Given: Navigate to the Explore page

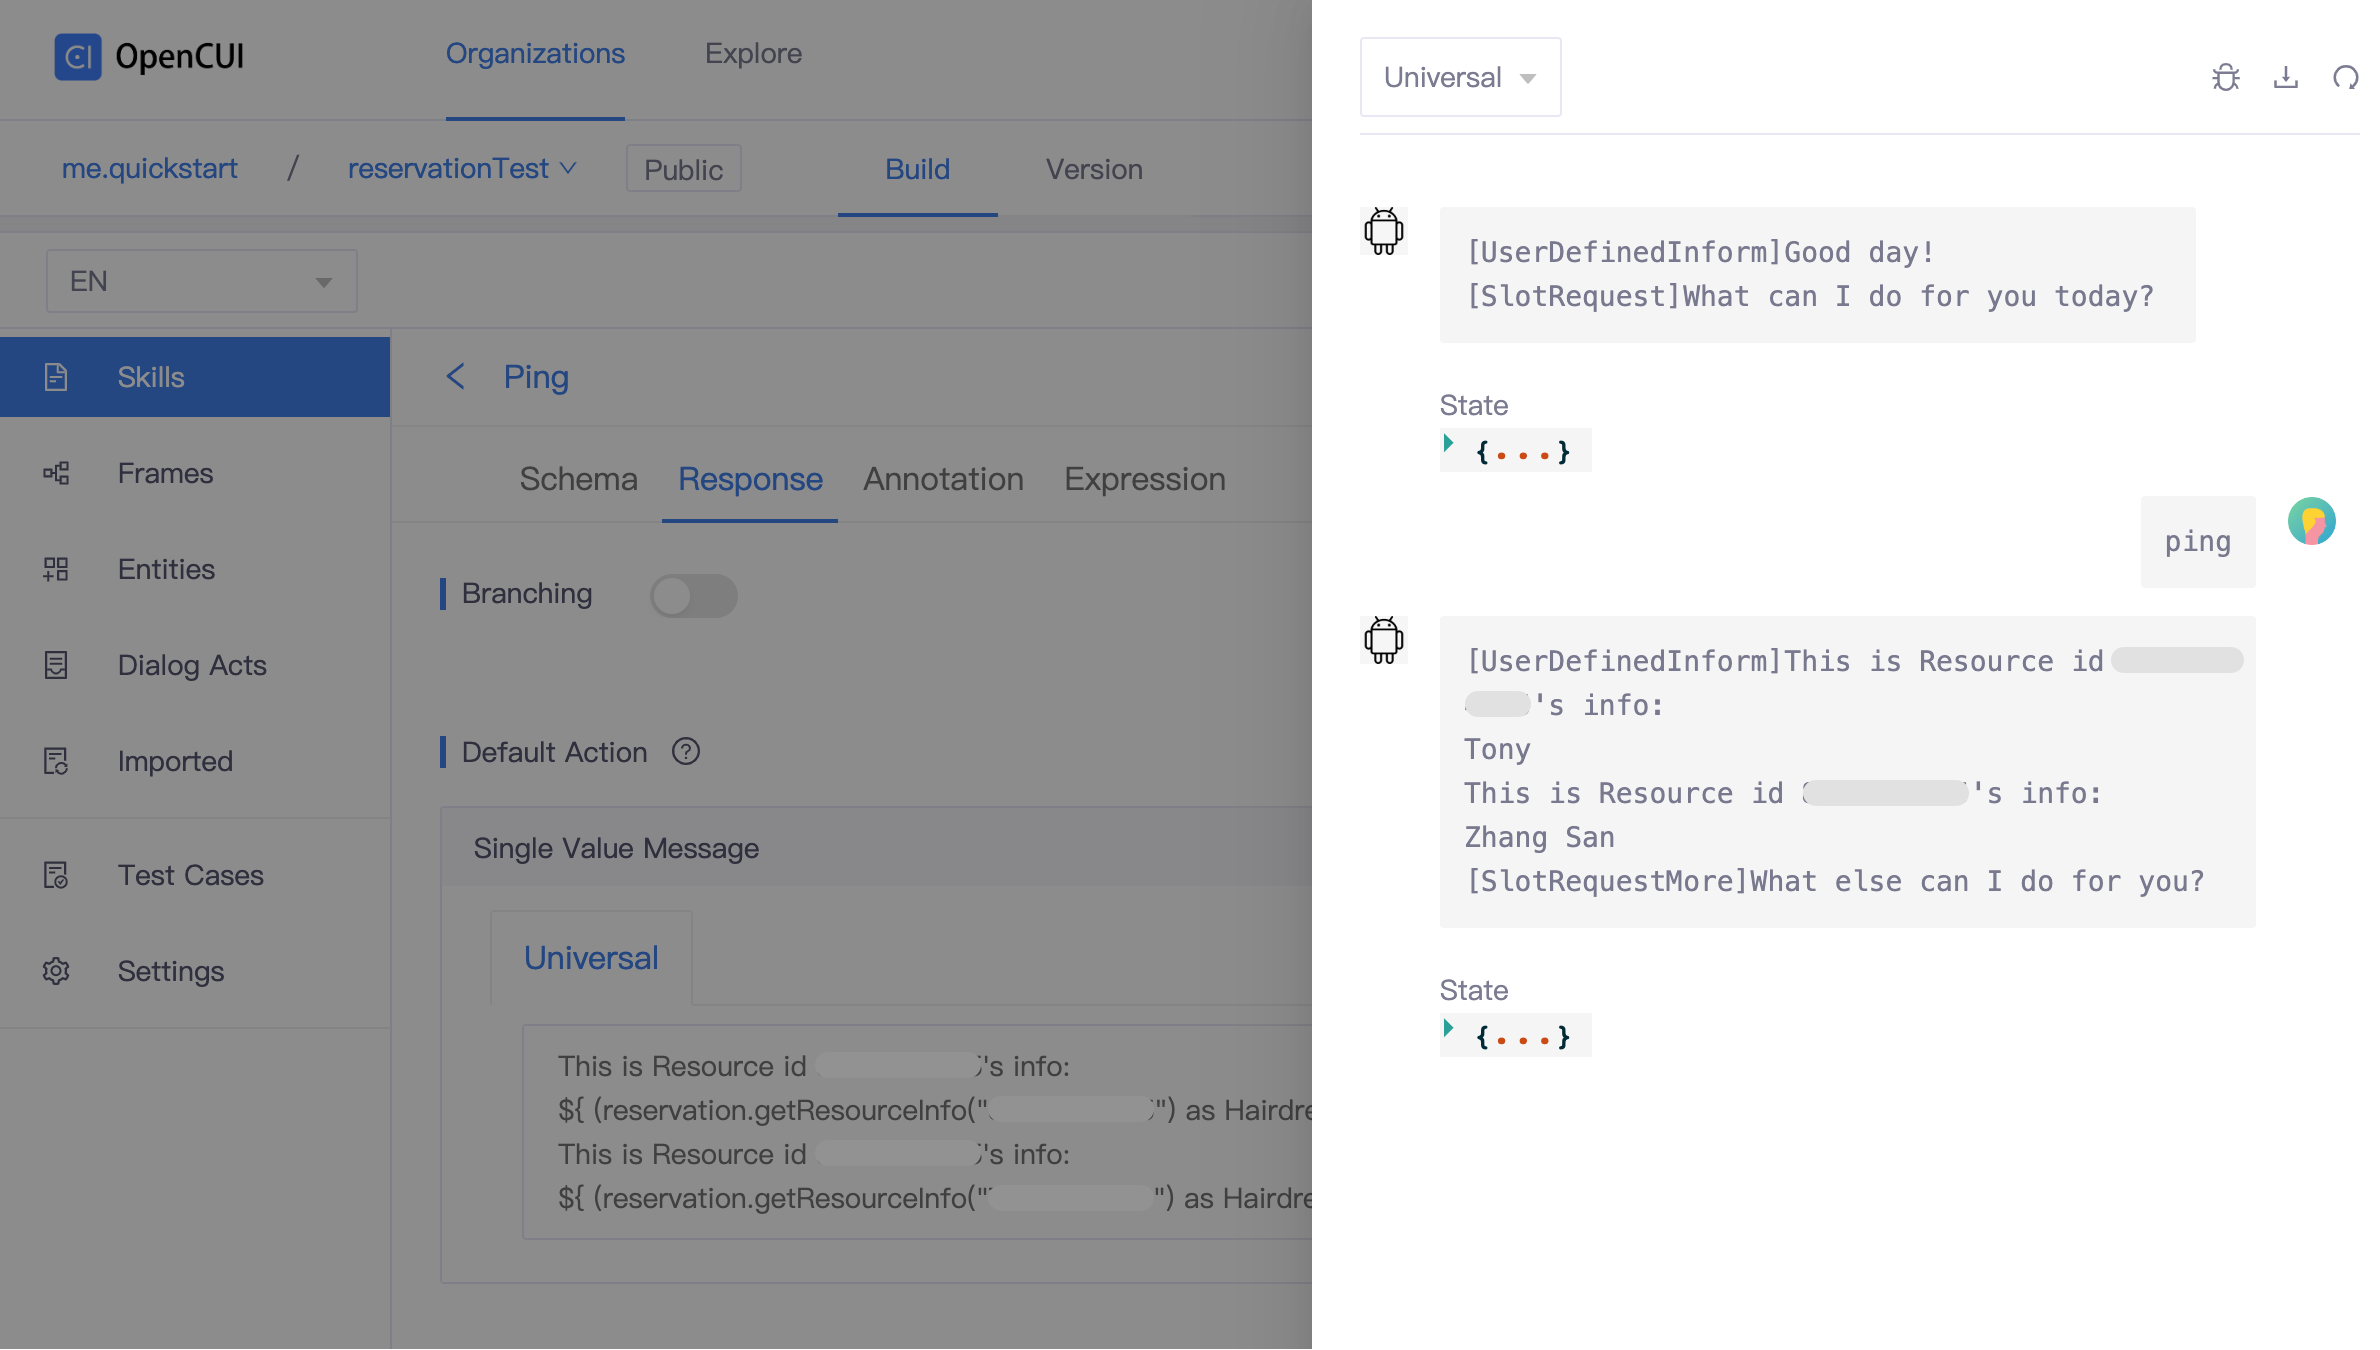Looking at the screenshot, I should pyautogui.click(x=753, y=53).
